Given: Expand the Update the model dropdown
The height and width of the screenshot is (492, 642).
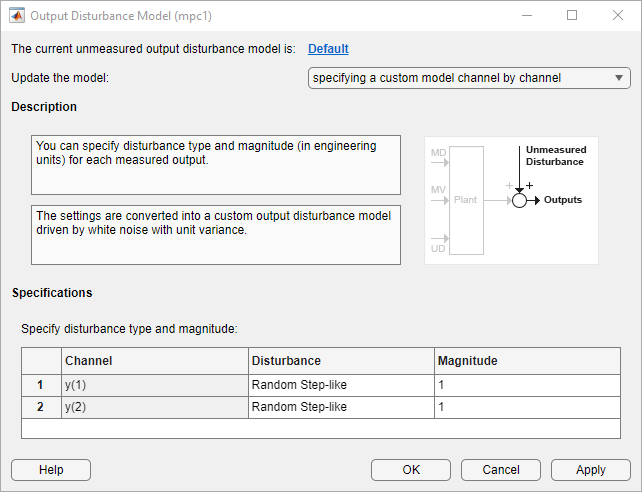Looking at the screenshot, I should pos(468,78).
